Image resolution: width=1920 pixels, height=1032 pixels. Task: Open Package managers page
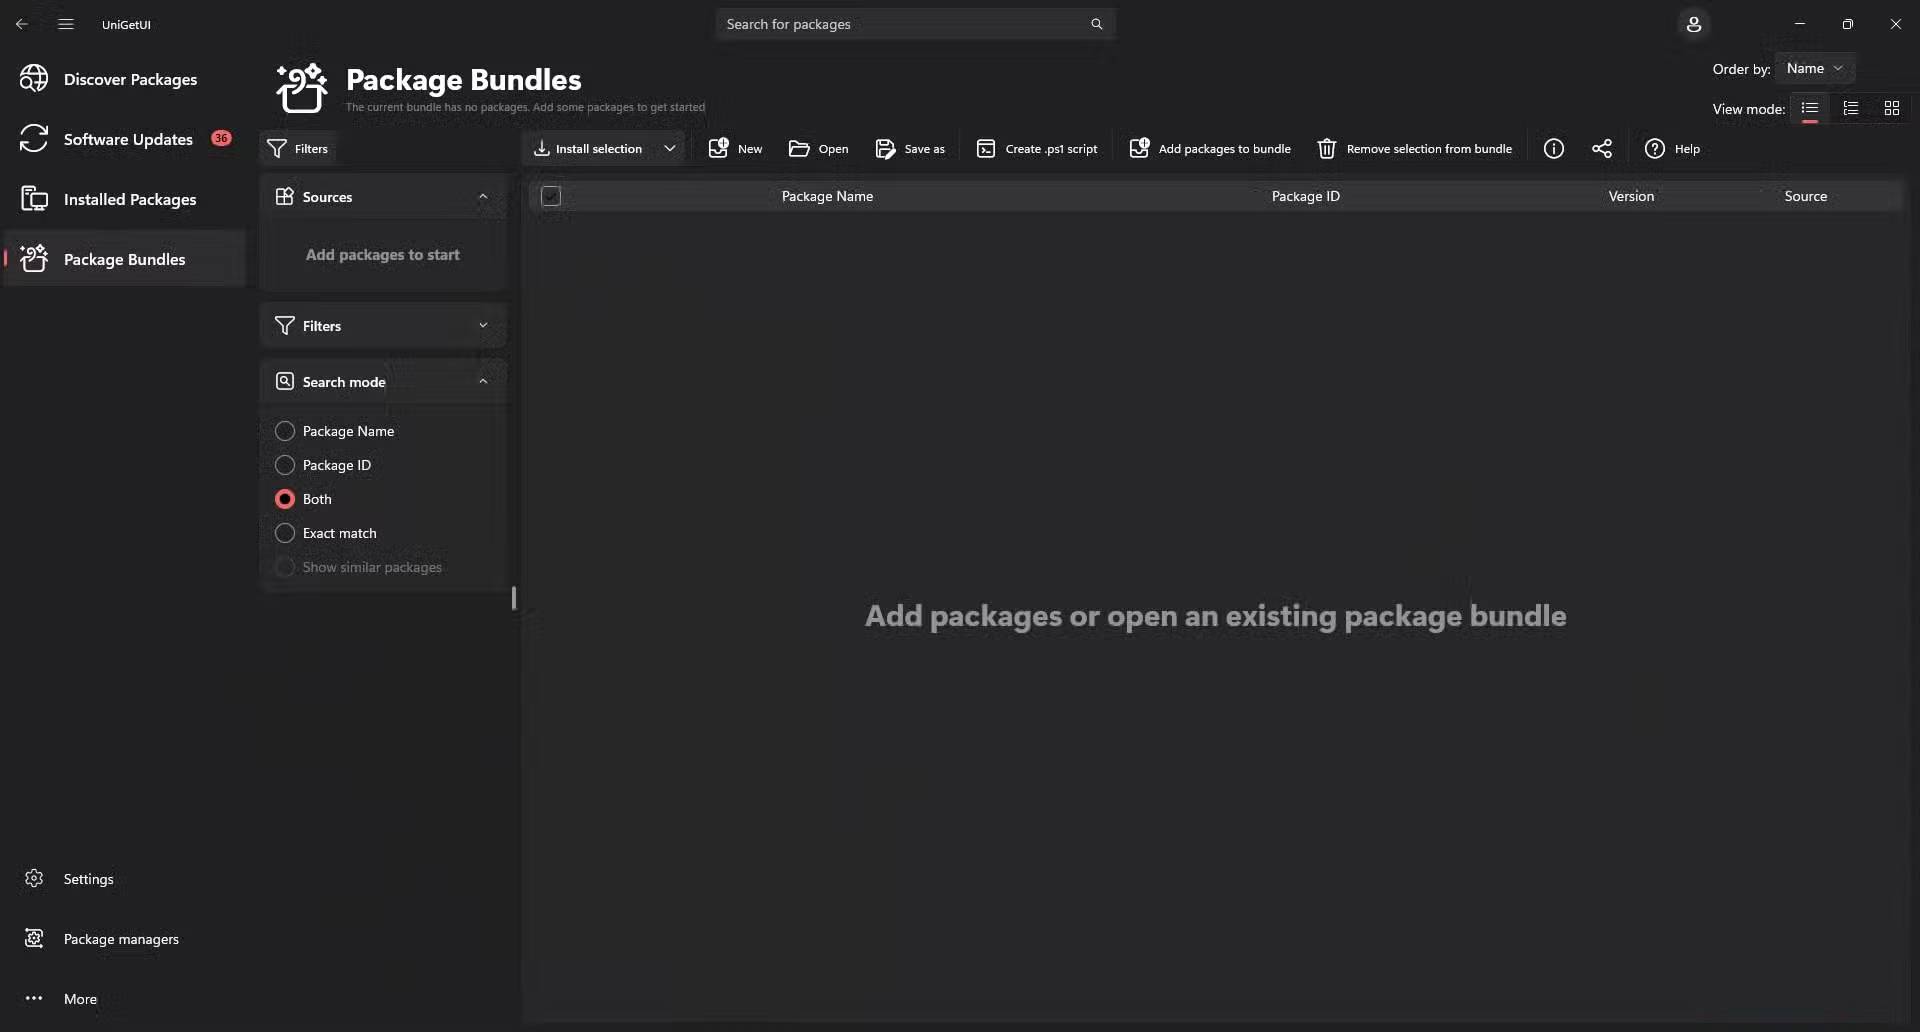pyautogui.click(x=125, y=939)
